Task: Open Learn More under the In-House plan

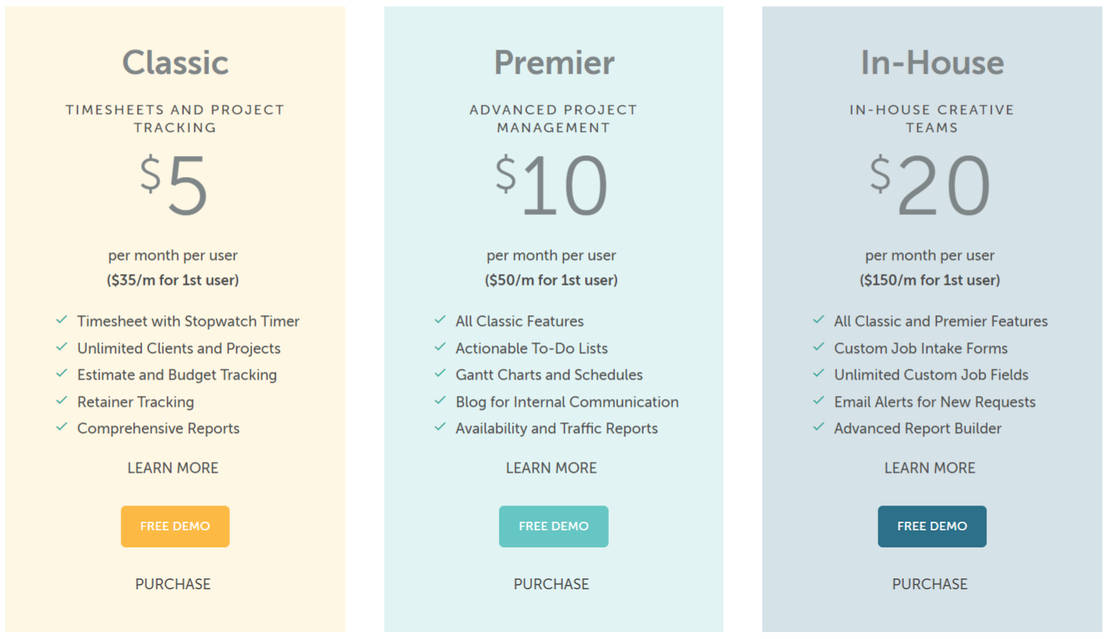Action: tap(930, 468)
